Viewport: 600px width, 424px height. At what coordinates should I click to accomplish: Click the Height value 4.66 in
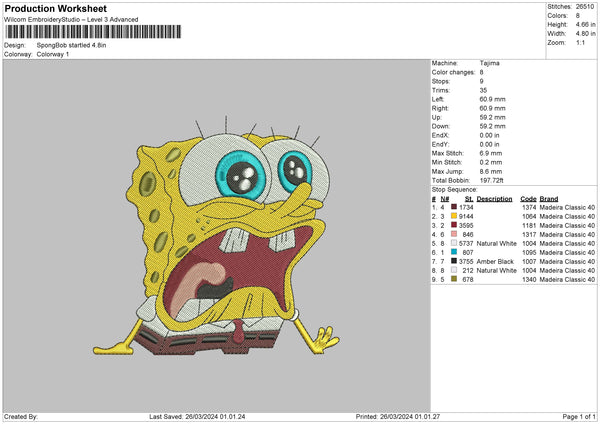coord(586,24)
